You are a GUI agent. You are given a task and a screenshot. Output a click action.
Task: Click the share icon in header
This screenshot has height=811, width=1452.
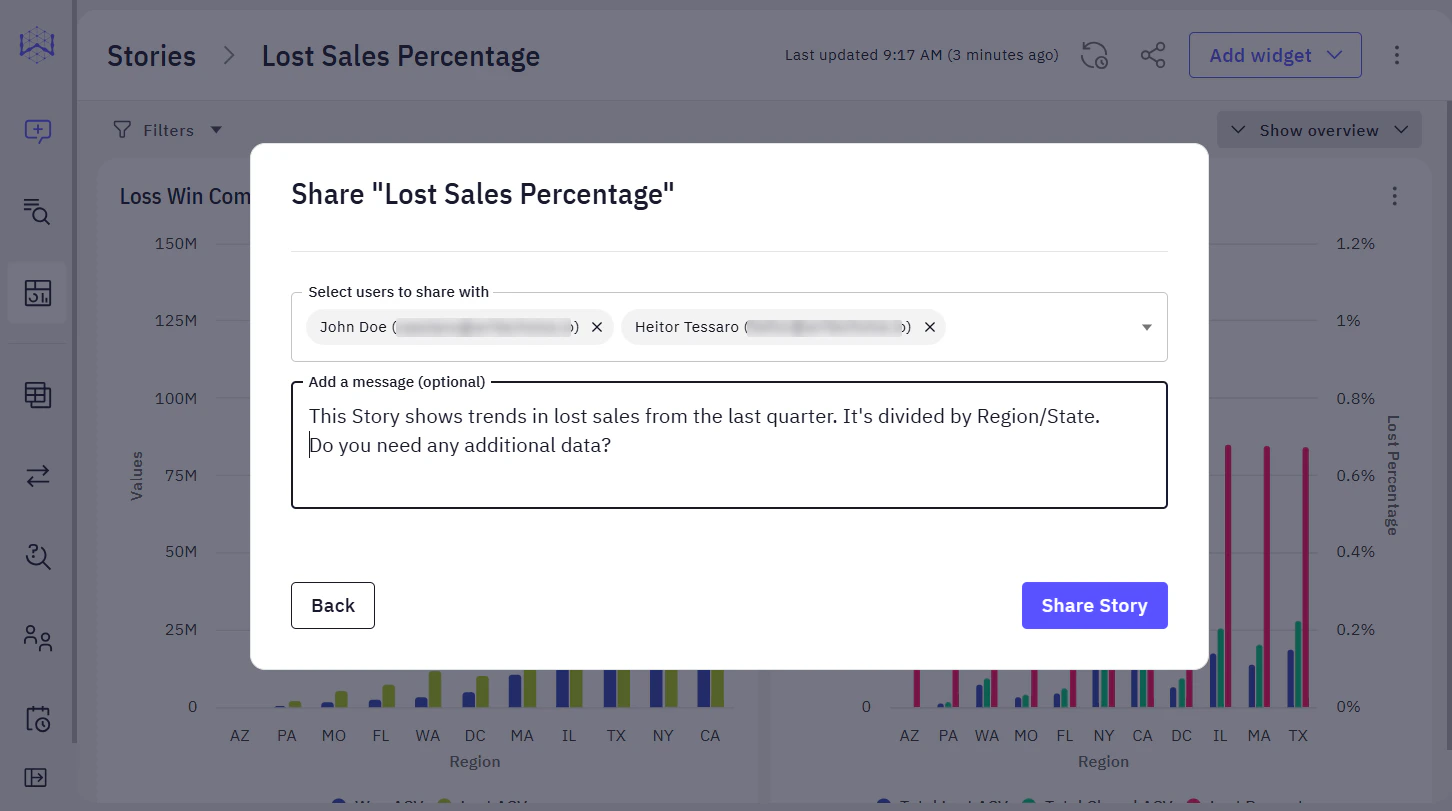pos(1153,56)
